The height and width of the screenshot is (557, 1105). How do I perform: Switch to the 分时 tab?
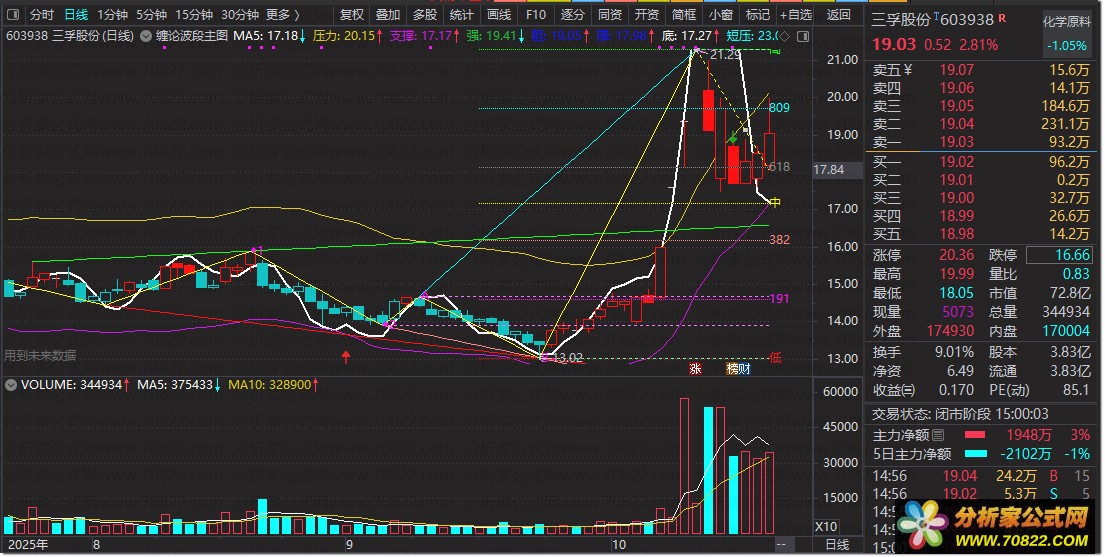(x=41, y=15)
